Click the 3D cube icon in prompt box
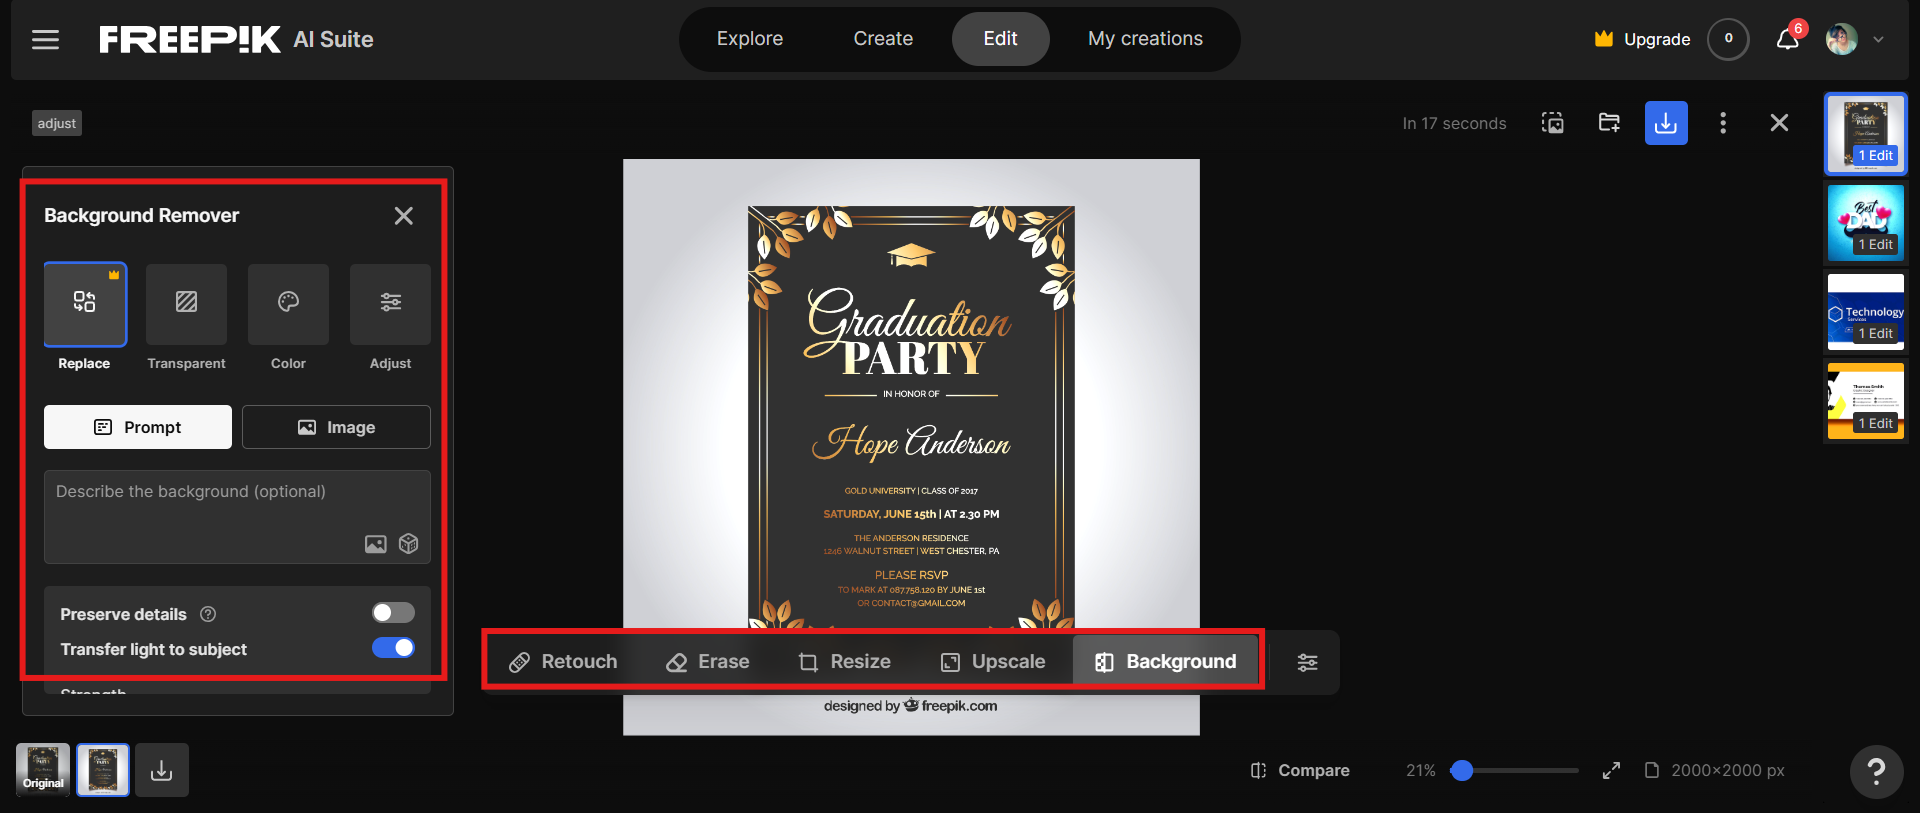This screenshot has height=813, width=1920. click(409, 544)
